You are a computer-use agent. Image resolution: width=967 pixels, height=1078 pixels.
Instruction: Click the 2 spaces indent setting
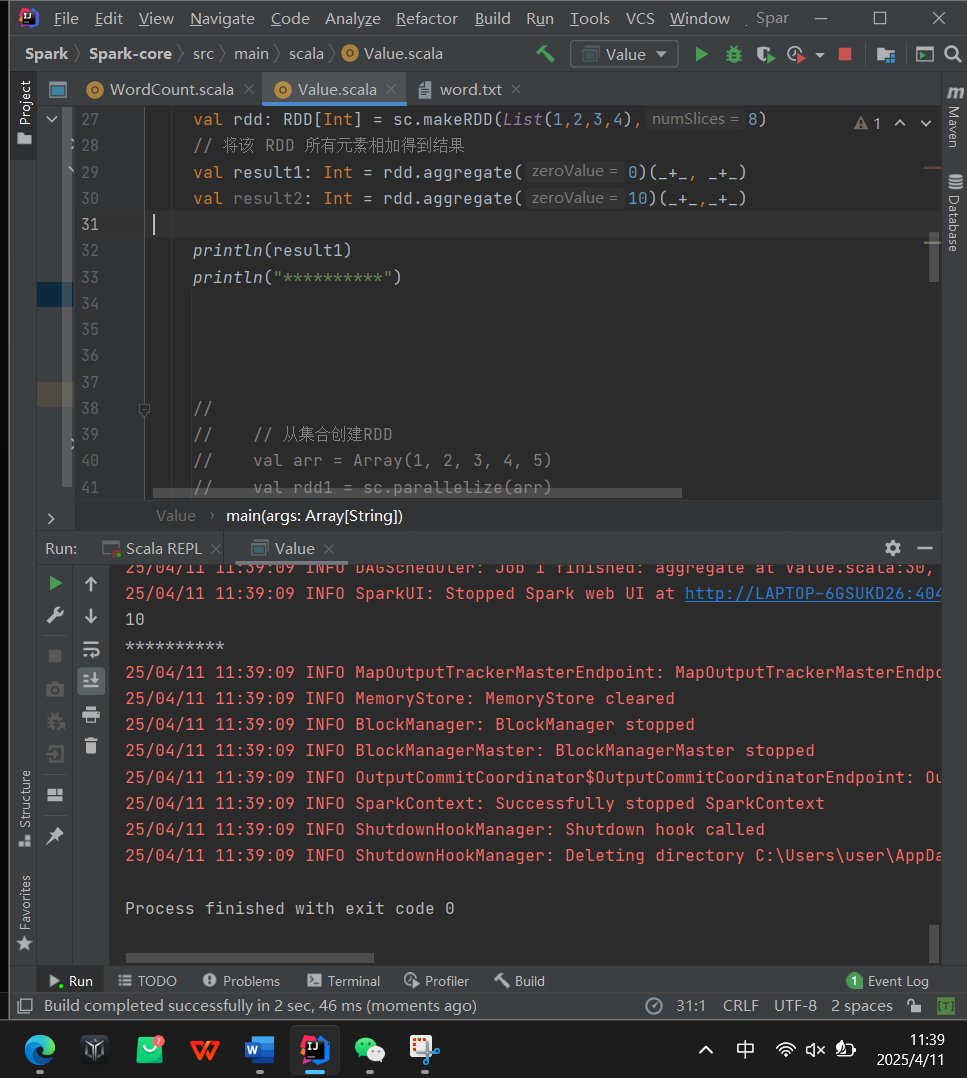pyautogui.click(x=861, y=1006)
